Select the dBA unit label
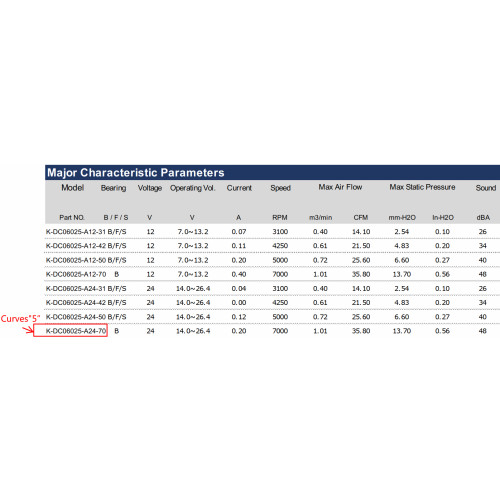The image size is (500, 500). pyautogui.click(x=483, y=217)
